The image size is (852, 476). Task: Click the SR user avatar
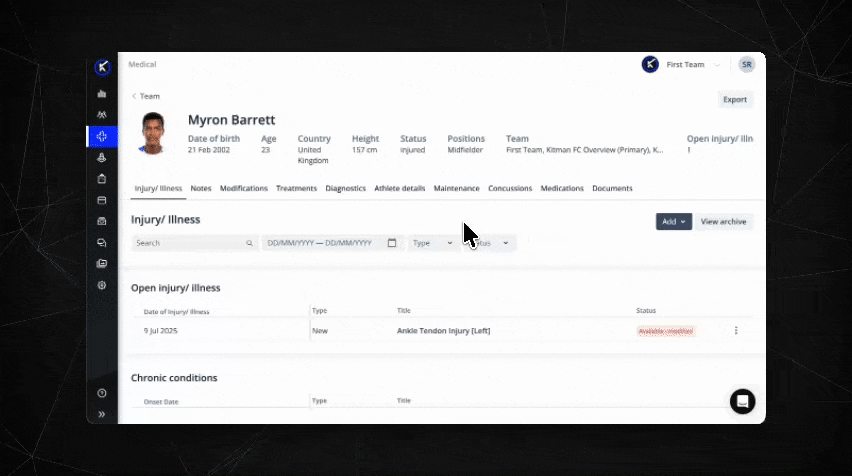click(x=746, y=65)
